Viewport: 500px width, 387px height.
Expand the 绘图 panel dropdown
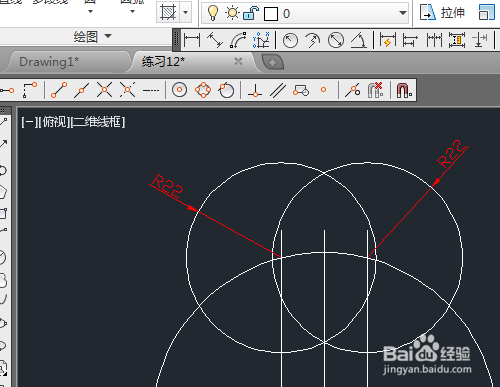[108, 35]
